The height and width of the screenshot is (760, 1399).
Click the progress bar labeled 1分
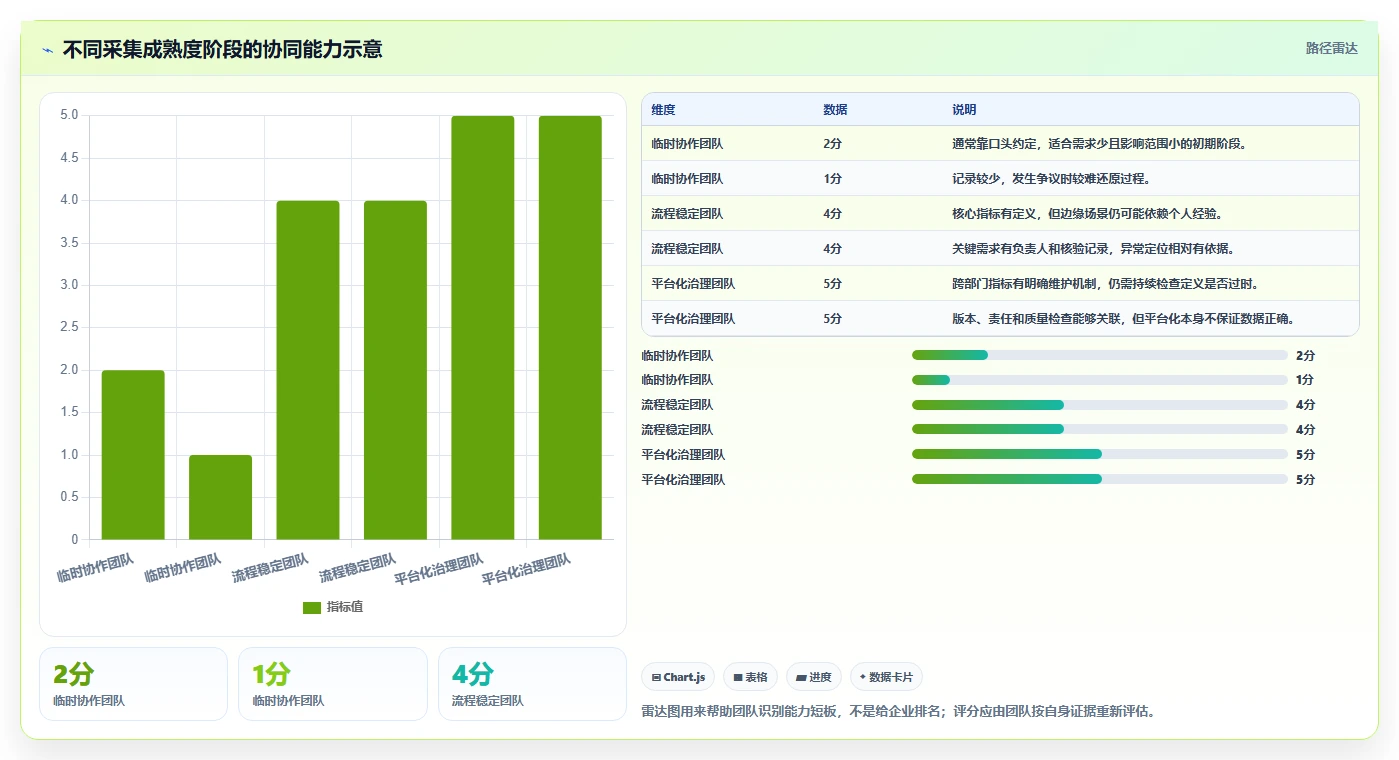(x=1100, y=380)
